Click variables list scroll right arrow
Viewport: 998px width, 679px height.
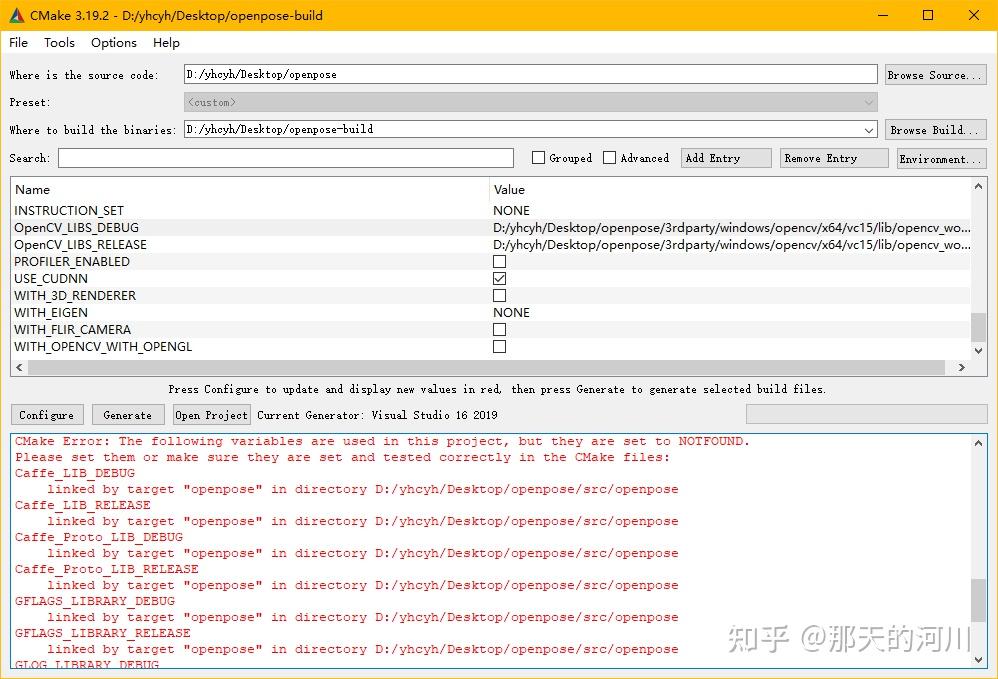click(962, 367)
